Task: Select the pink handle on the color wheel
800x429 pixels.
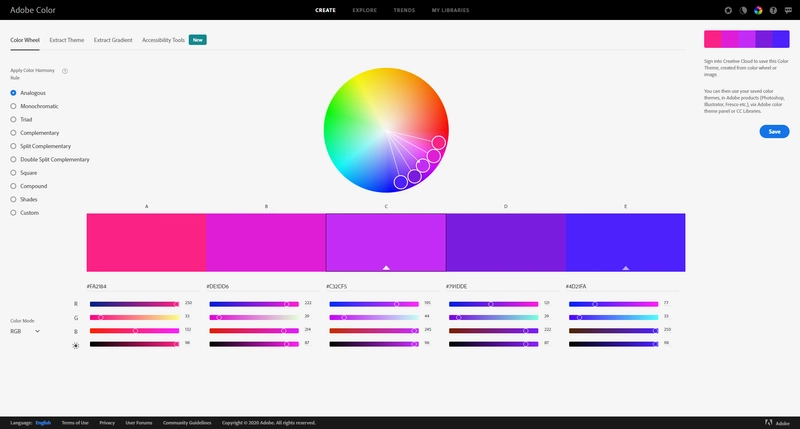Action: click(x=438, y=142)
